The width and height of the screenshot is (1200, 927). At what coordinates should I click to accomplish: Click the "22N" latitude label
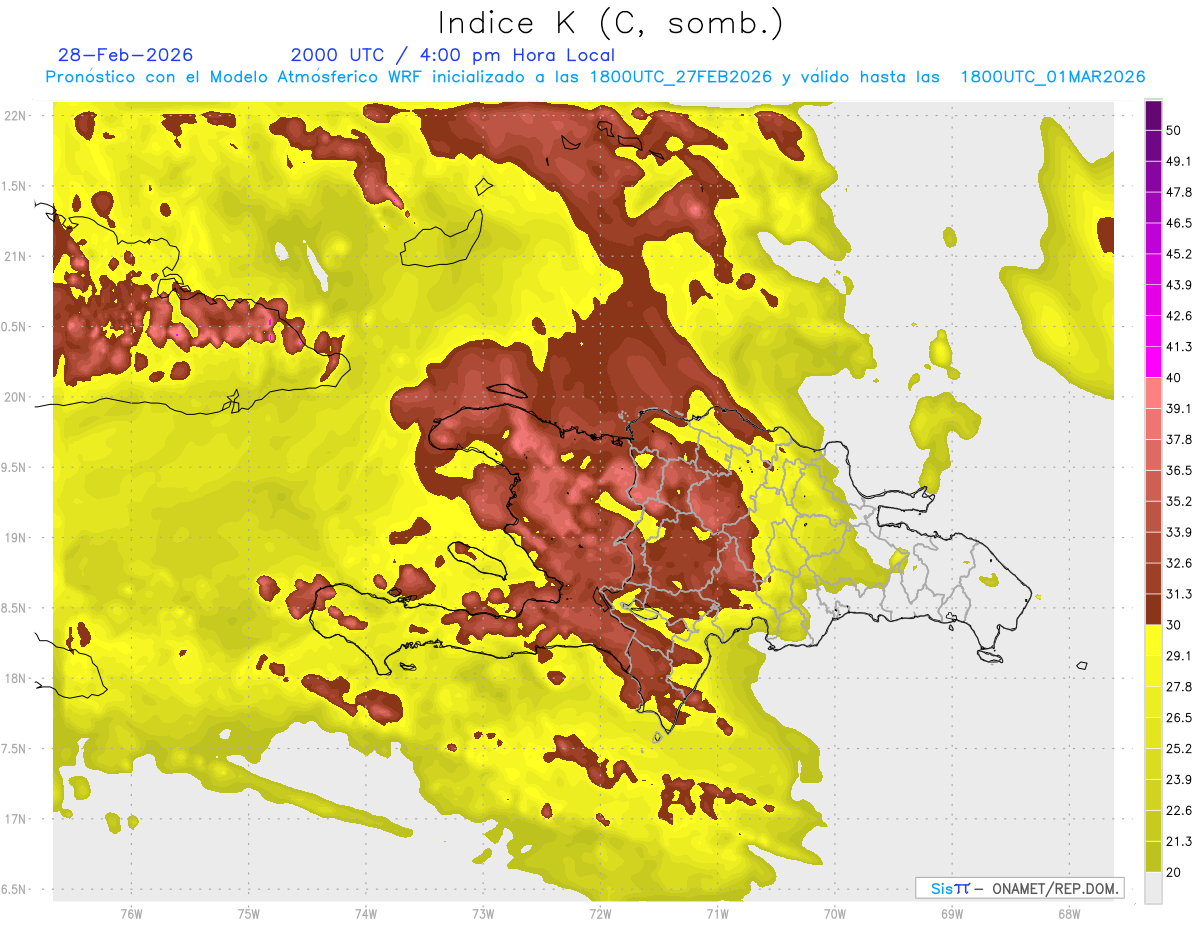[x=17, y=116]
